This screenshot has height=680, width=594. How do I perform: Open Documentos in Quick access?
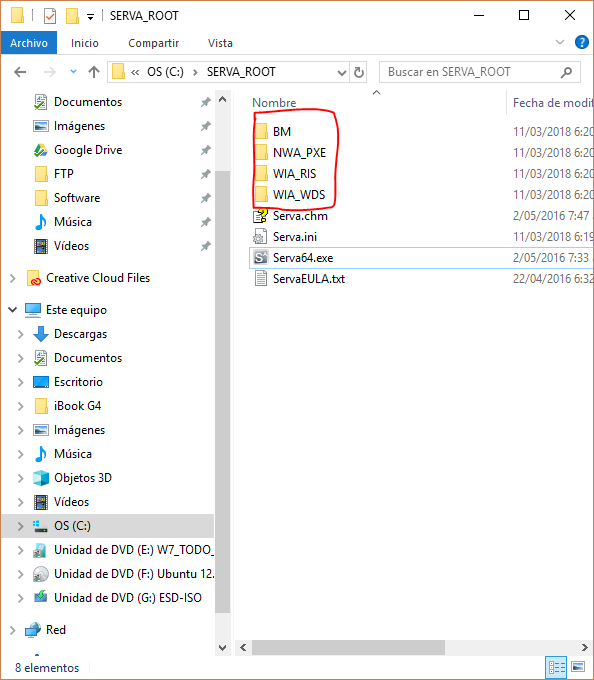tap(88, 102)
